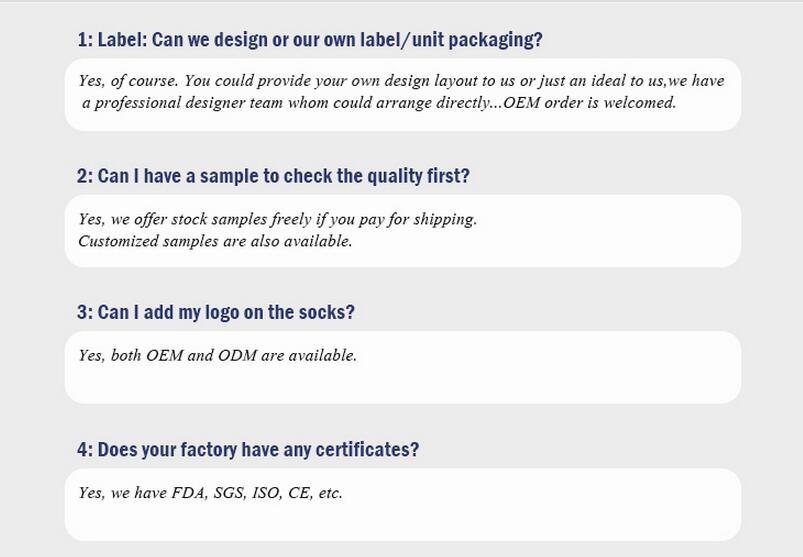Click blank area inside OEM/ODM answer box
The width and height of the screenshot is (803, 557).
tap(512, 379)
